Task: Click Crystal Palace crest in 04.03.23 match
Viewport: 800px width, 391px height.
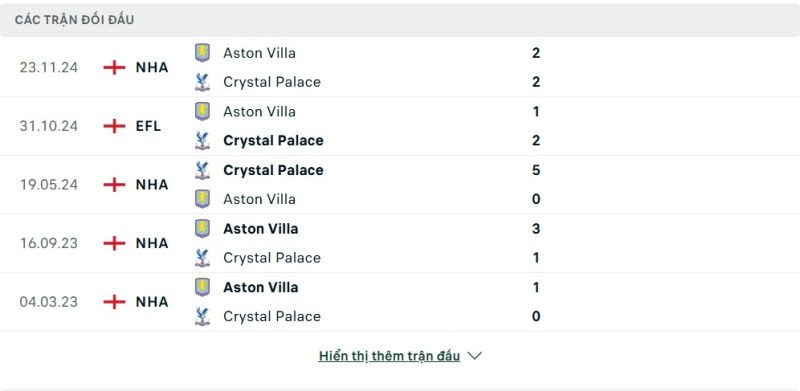Action: tap(202, 316)
